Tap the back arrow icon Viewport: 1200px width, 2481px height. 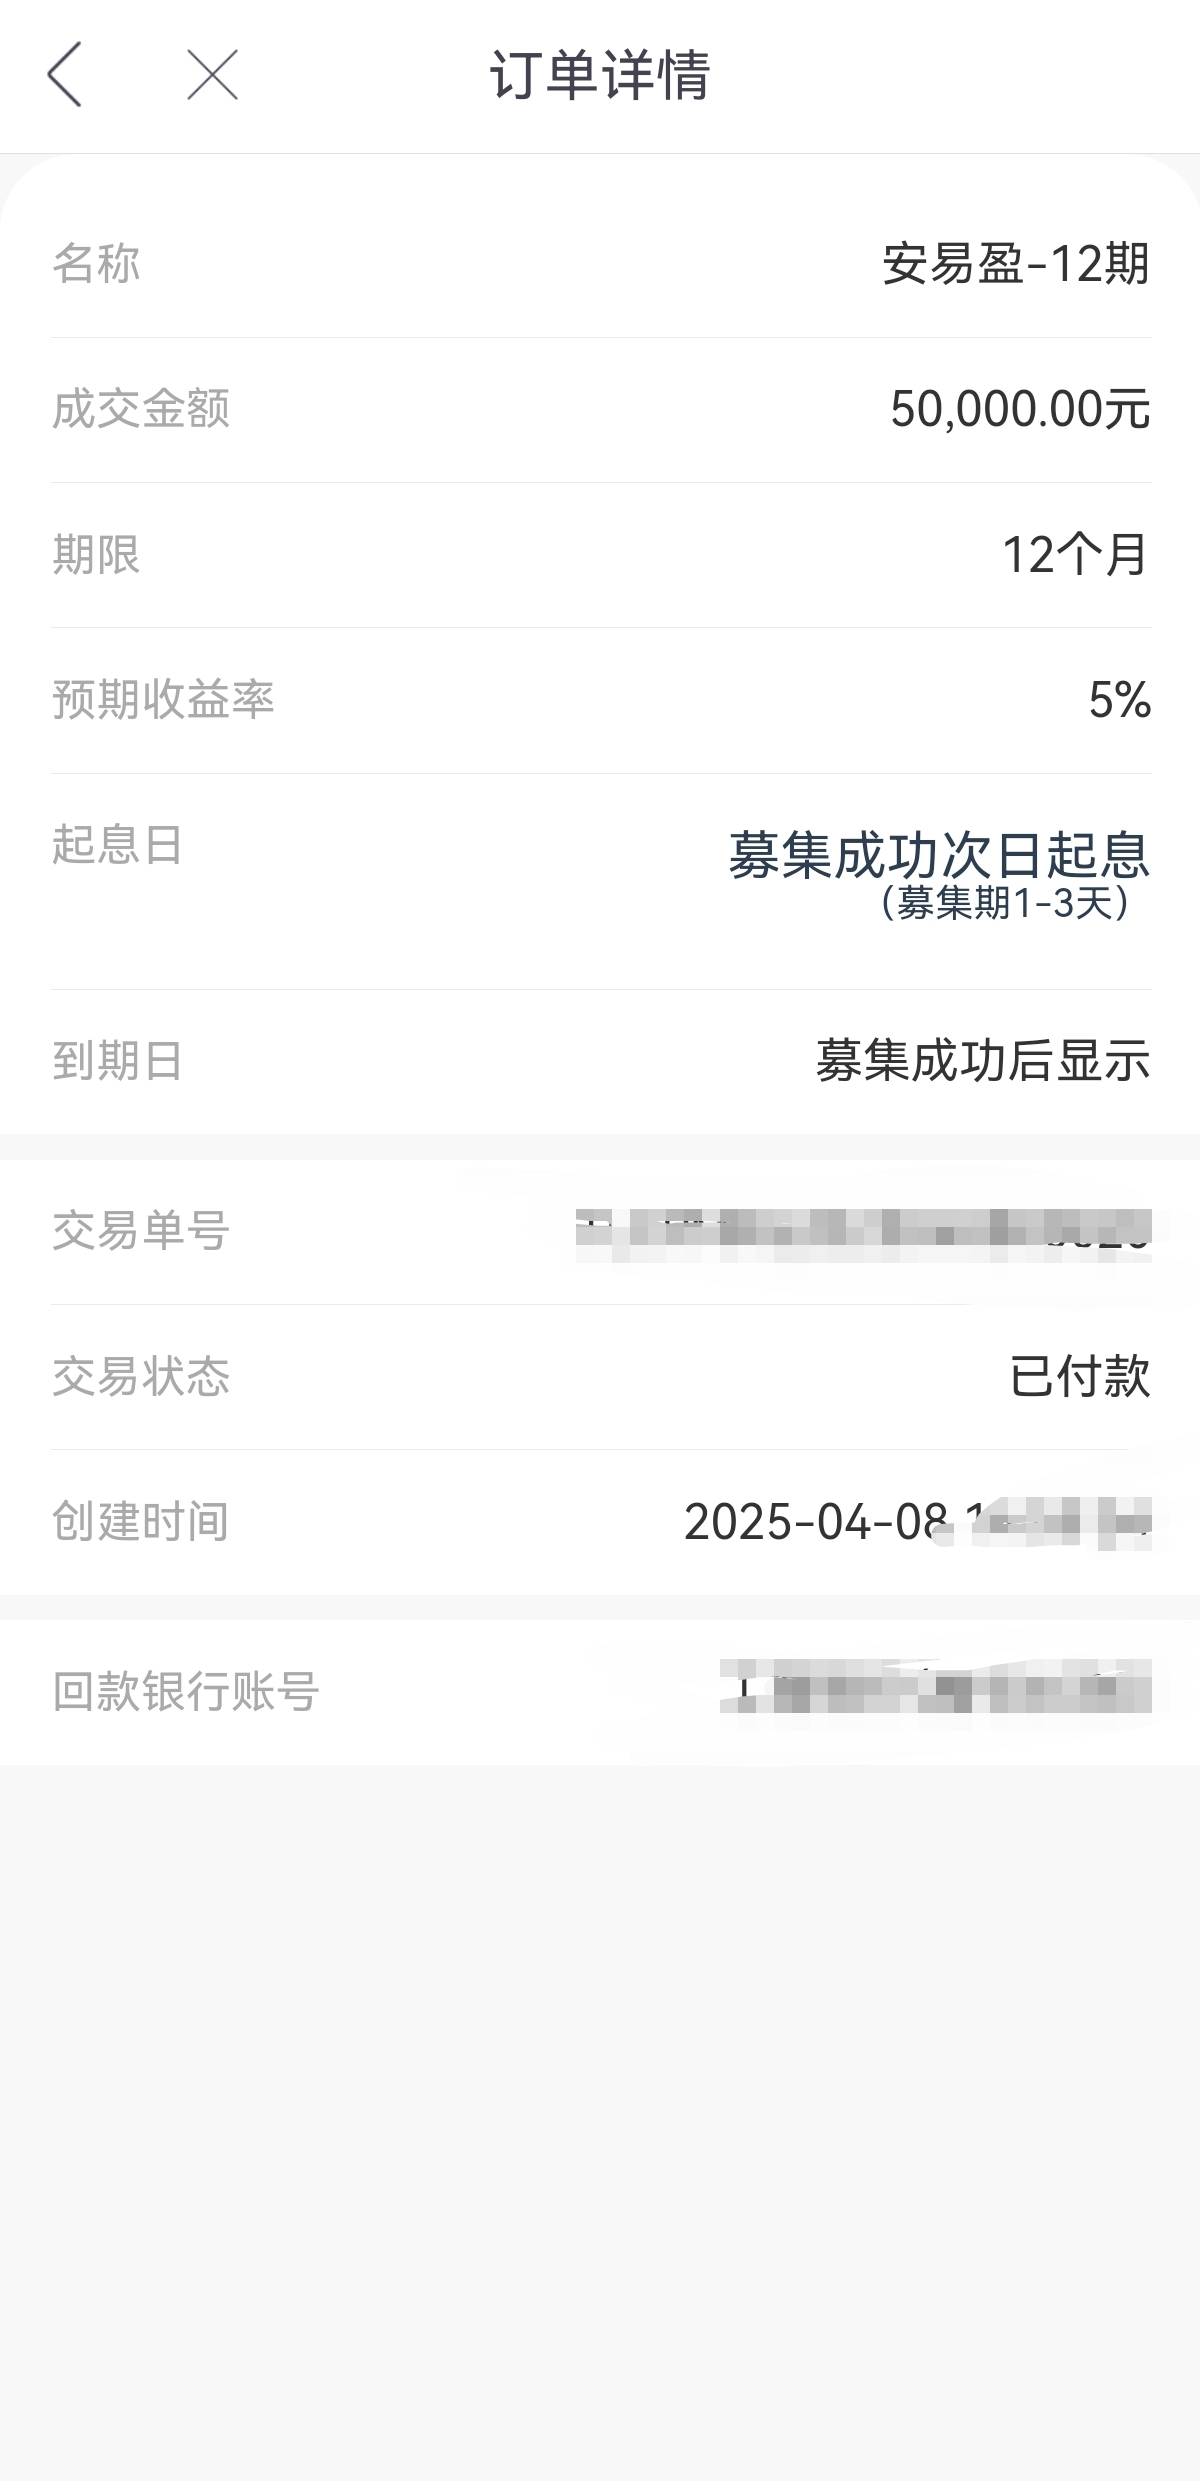[x=64, y=75]
